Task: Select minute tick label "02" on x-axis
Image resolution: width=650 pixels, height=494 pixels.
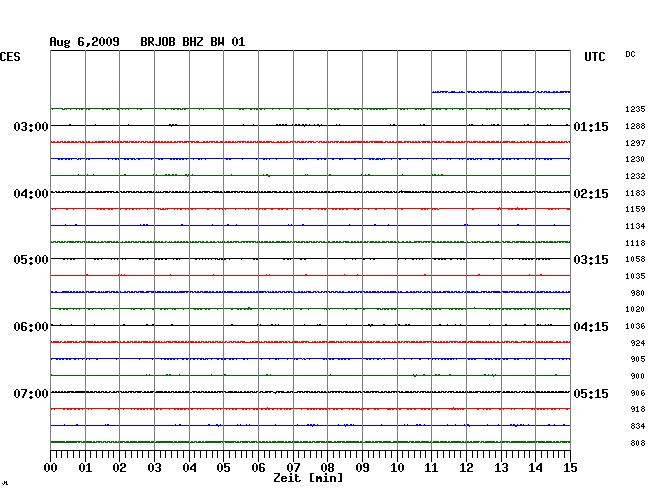Action: [x=119, y=468]
